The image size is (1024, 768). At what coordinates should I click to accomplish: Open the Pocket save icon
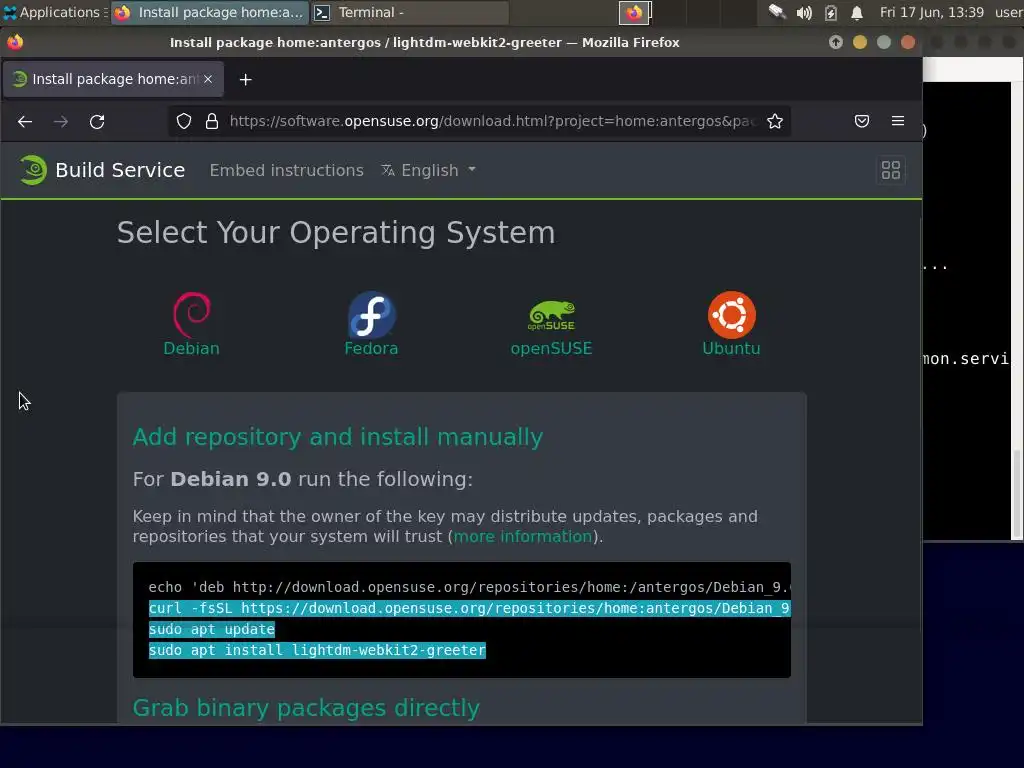pyautogui.click(x=861, y=121)
